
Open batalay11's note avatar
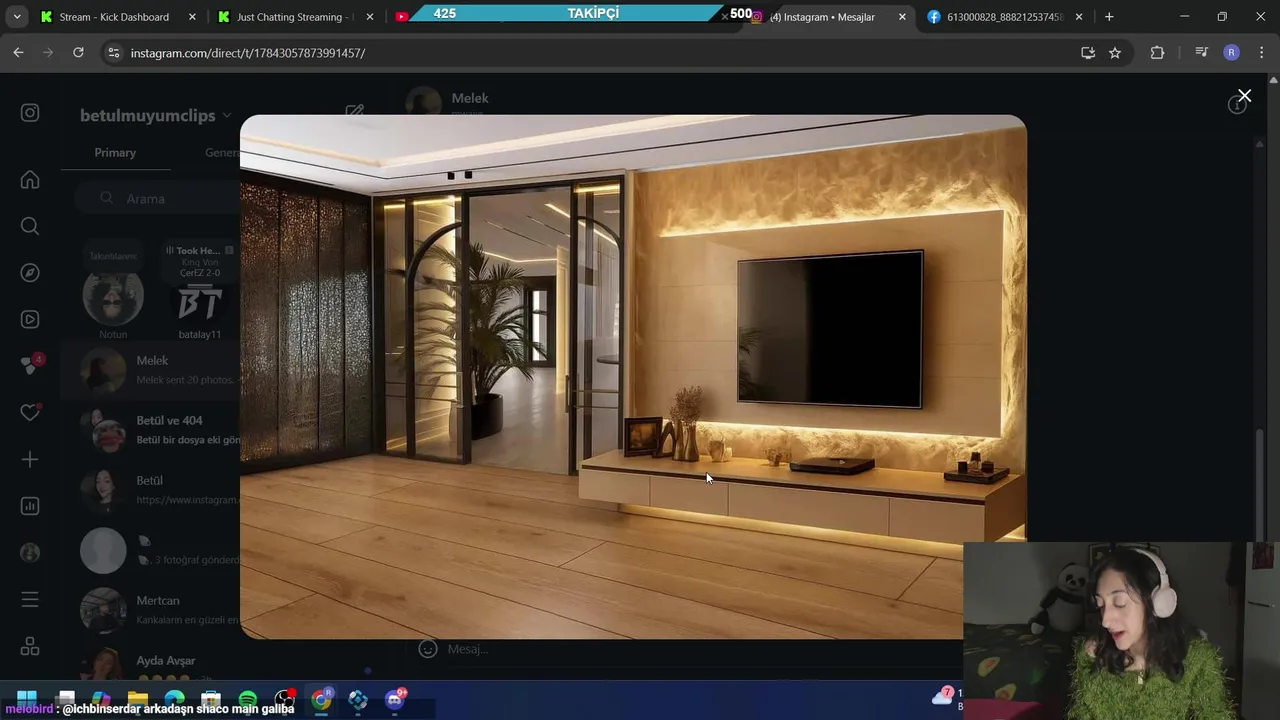click(199, 300)
